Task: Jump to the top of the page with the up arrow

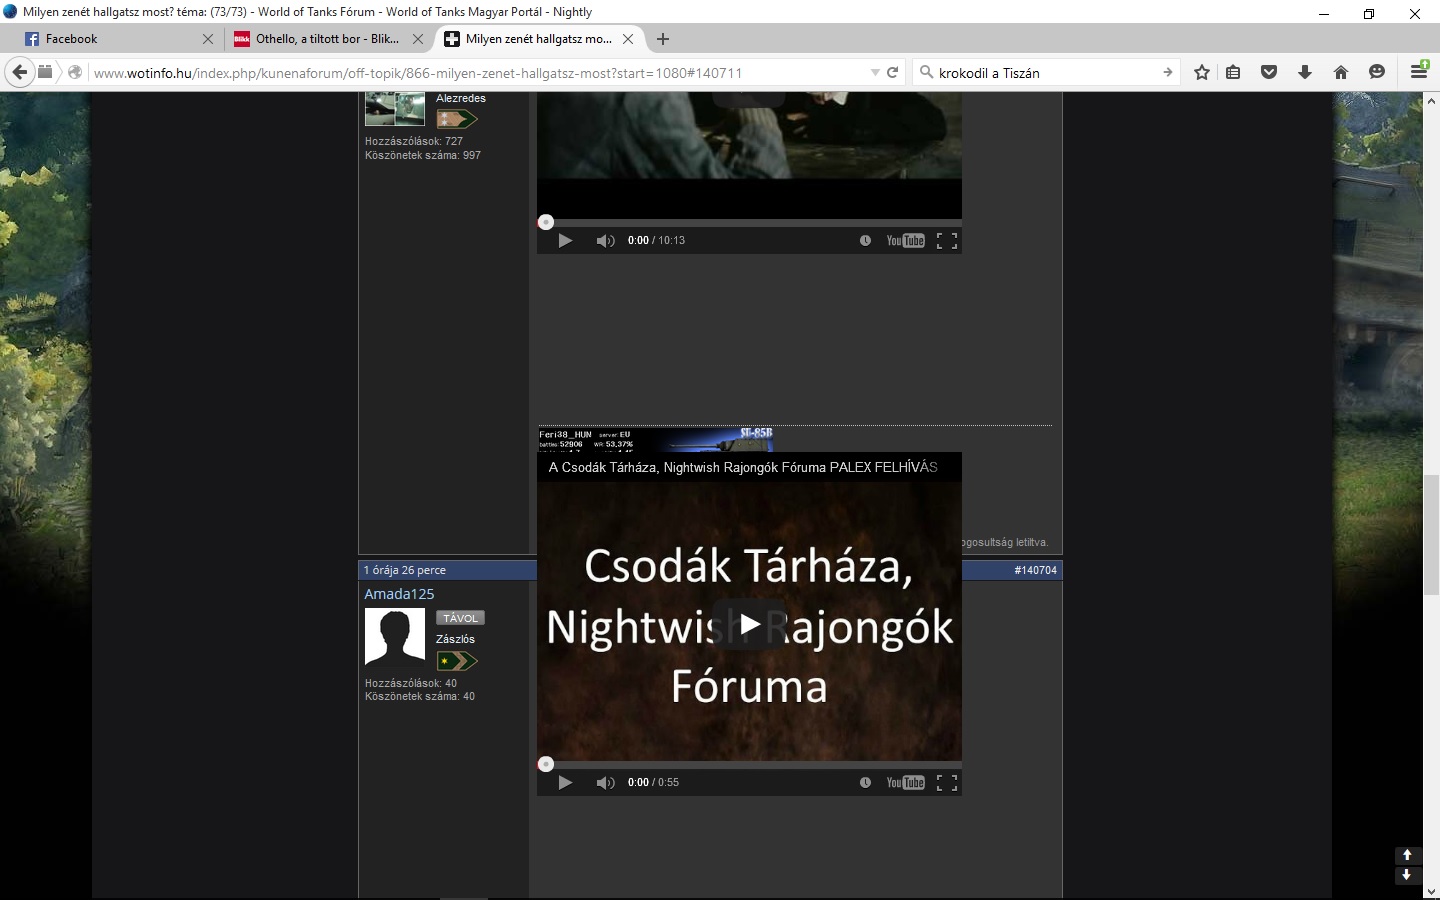Action: point(1407,855)
